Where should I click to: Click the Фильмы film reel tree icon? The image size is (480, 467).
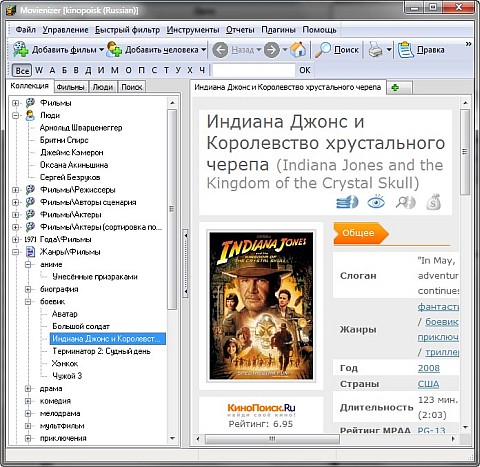click(30, 102)
